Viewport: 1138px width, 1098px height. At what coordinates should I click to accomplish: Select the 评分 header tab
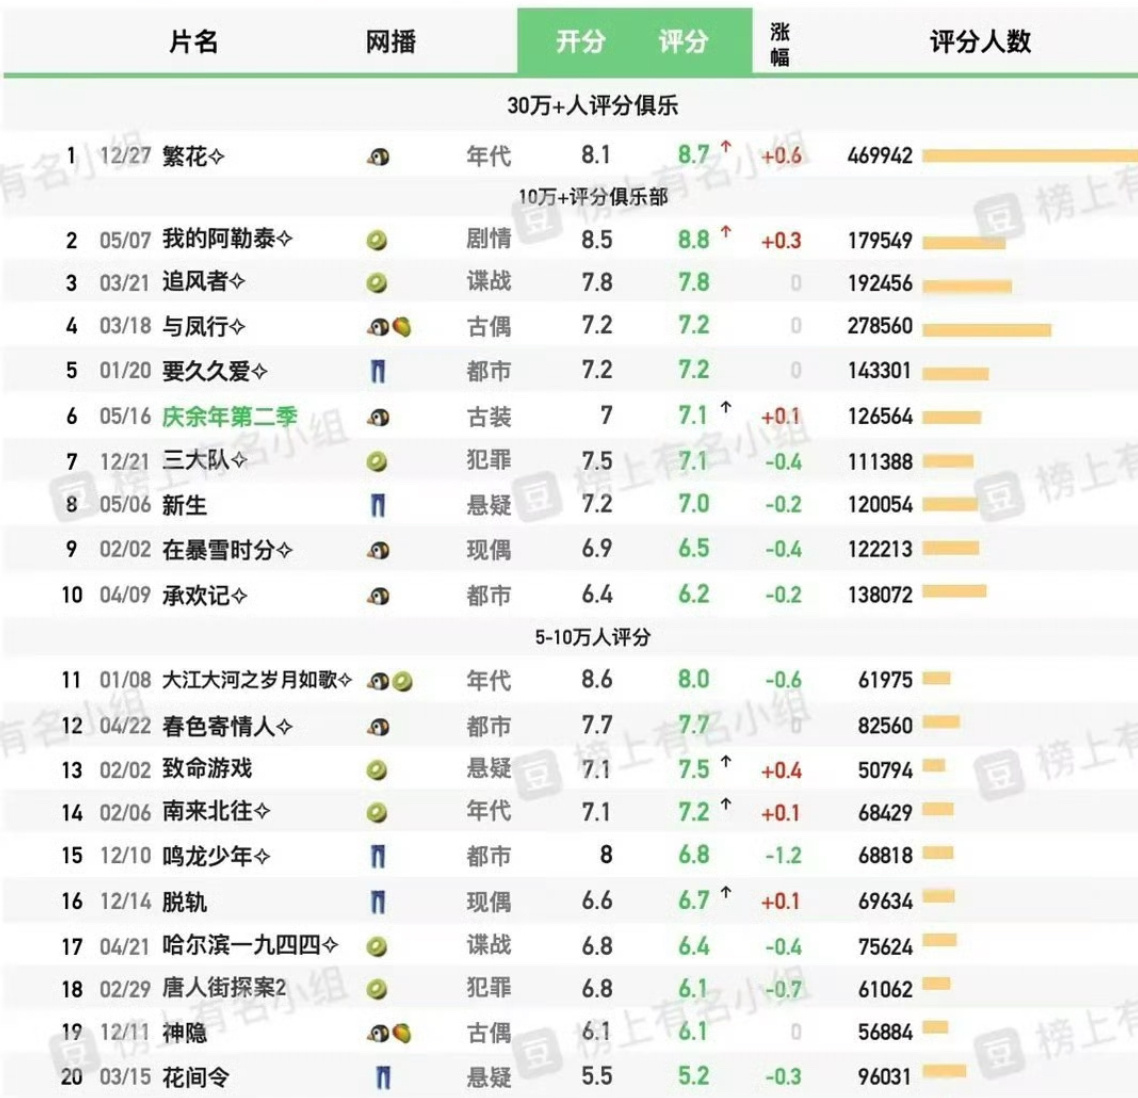tap(683, 41)
